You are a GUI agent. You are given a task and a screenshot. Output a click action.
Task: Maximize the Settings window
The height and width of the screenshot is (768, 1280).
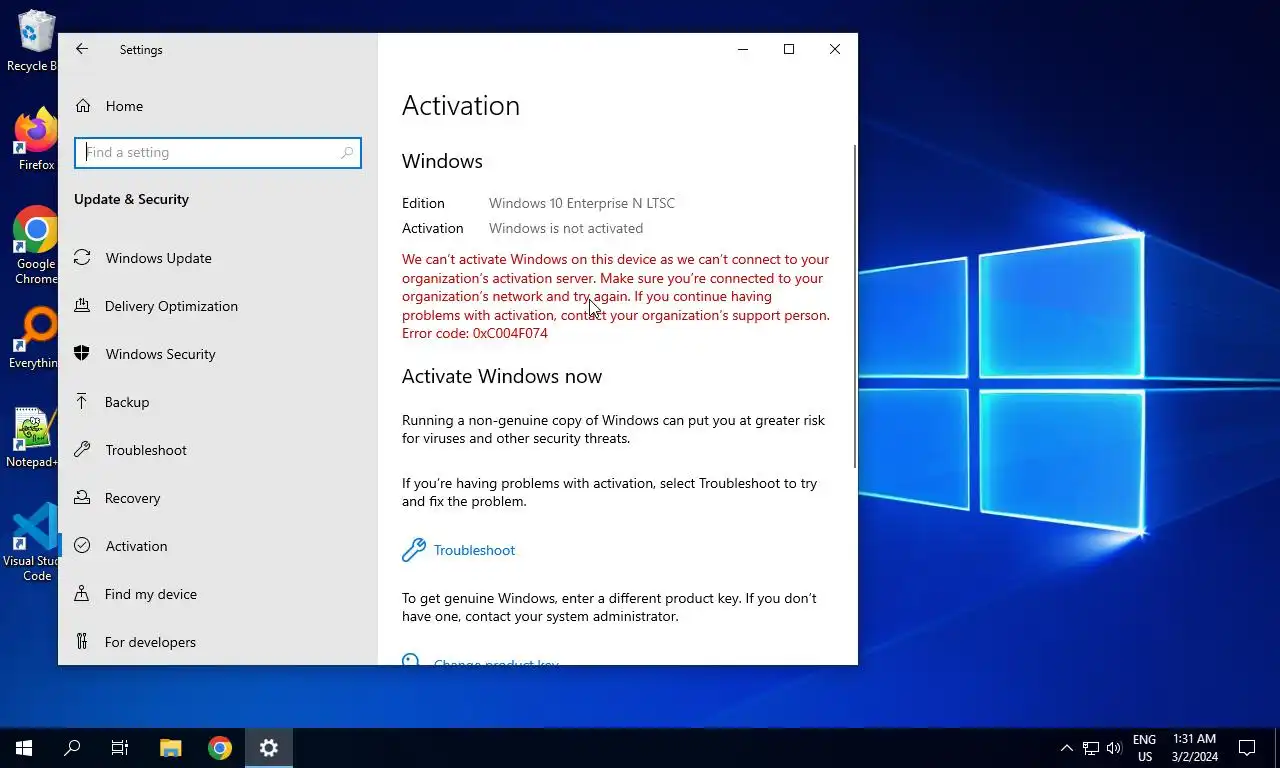[x=789, y=49]
